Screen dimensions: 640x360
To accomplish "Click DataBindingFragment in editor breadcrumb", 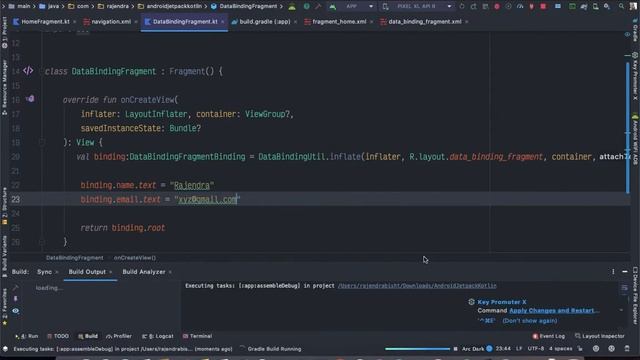I will tap(75, 258).
